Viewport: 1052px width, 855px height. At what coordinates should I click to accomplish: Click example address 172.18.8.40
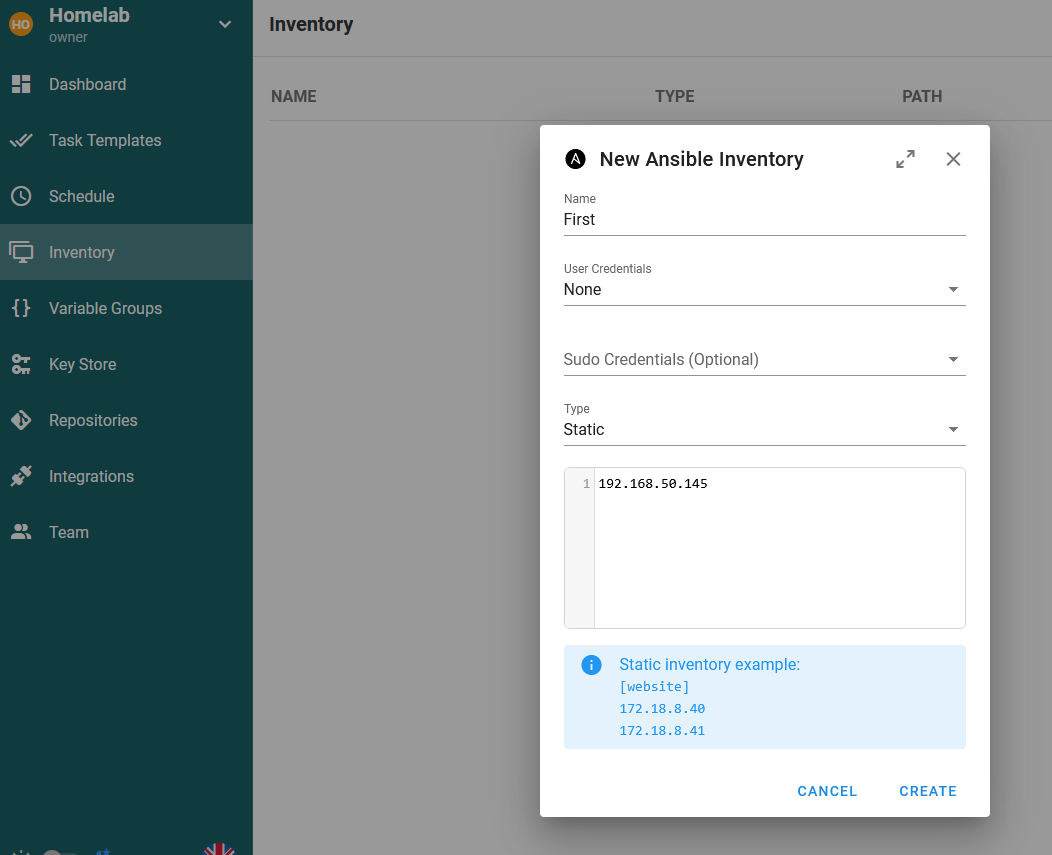coord(662,709)
